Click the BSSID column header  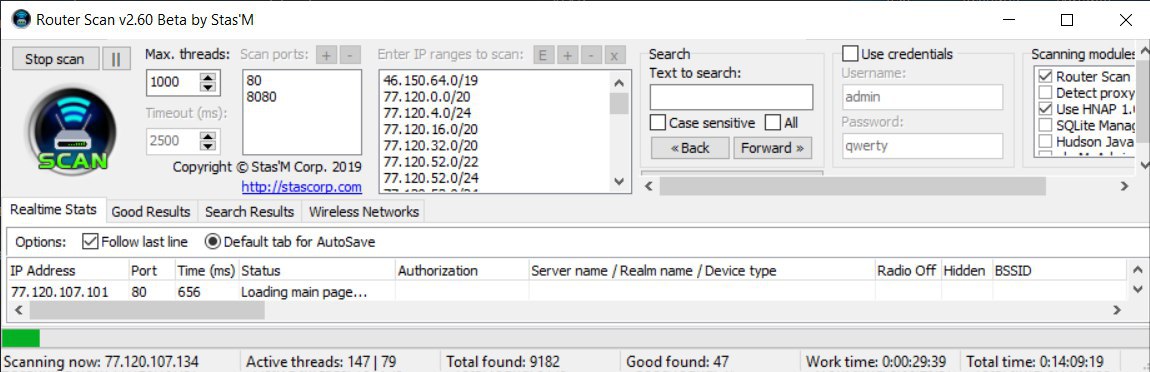pos(1058,271)
